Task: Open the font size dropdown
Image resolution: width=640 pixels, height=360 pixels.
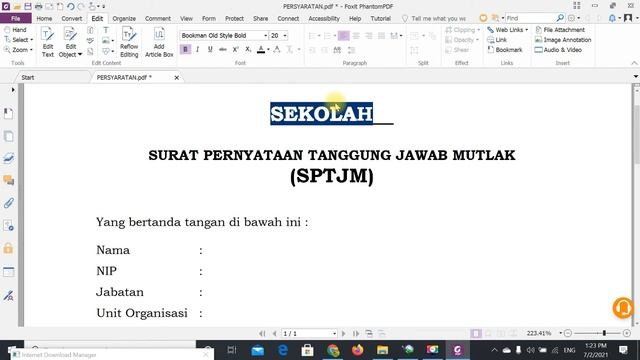Action: pos(285,36)
